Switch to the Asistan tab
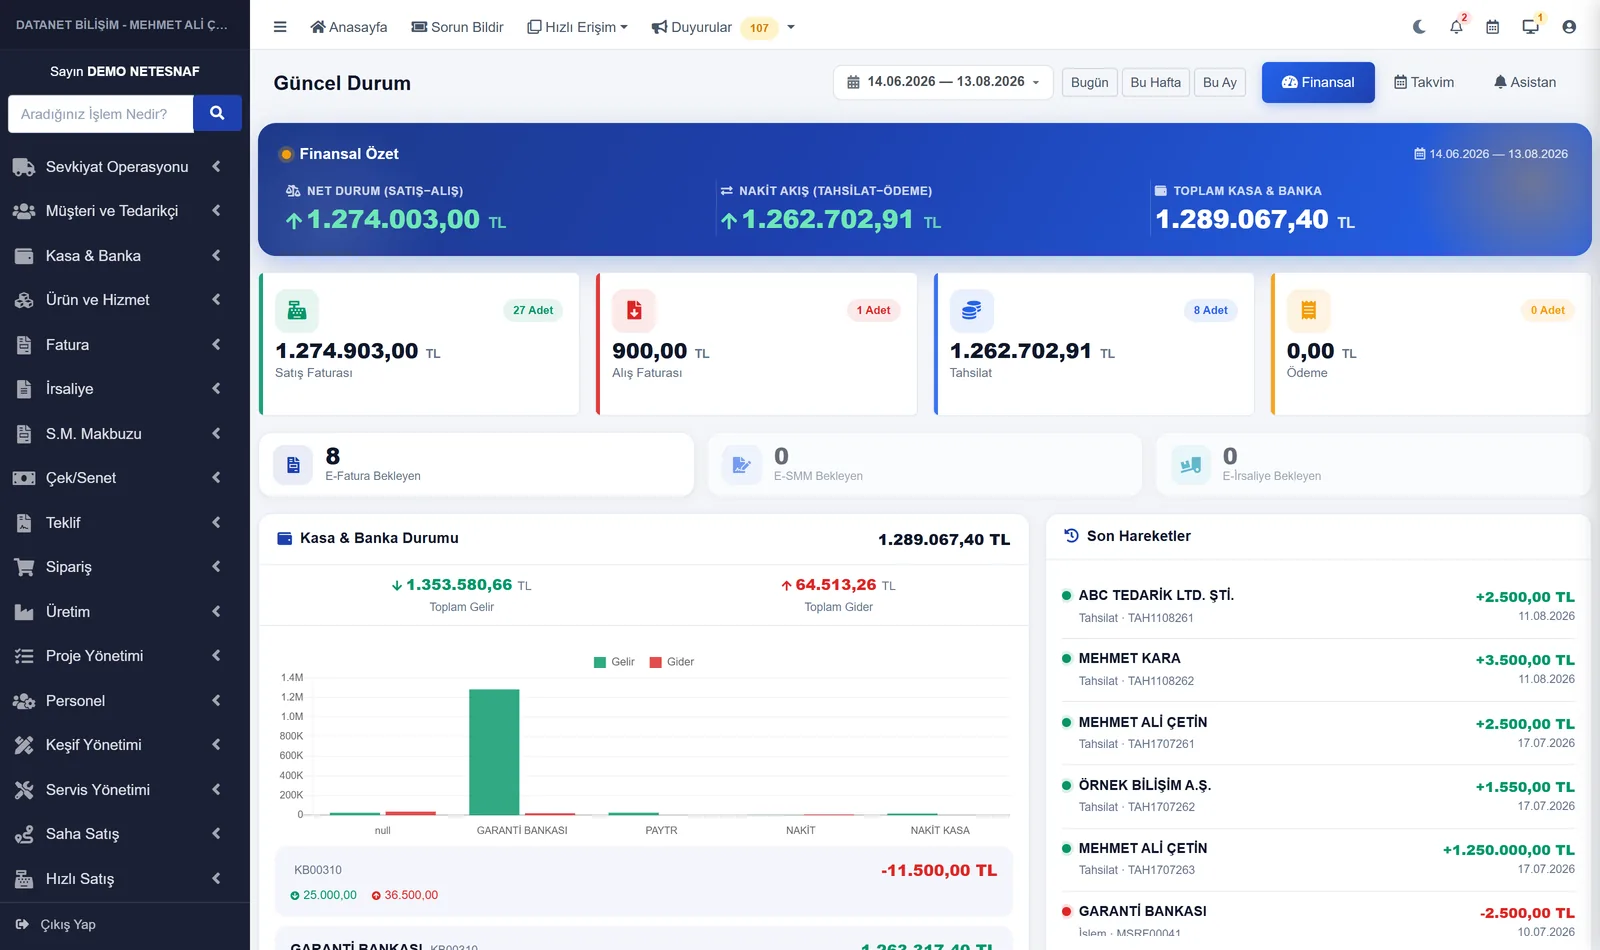 tap(1525, 82)
